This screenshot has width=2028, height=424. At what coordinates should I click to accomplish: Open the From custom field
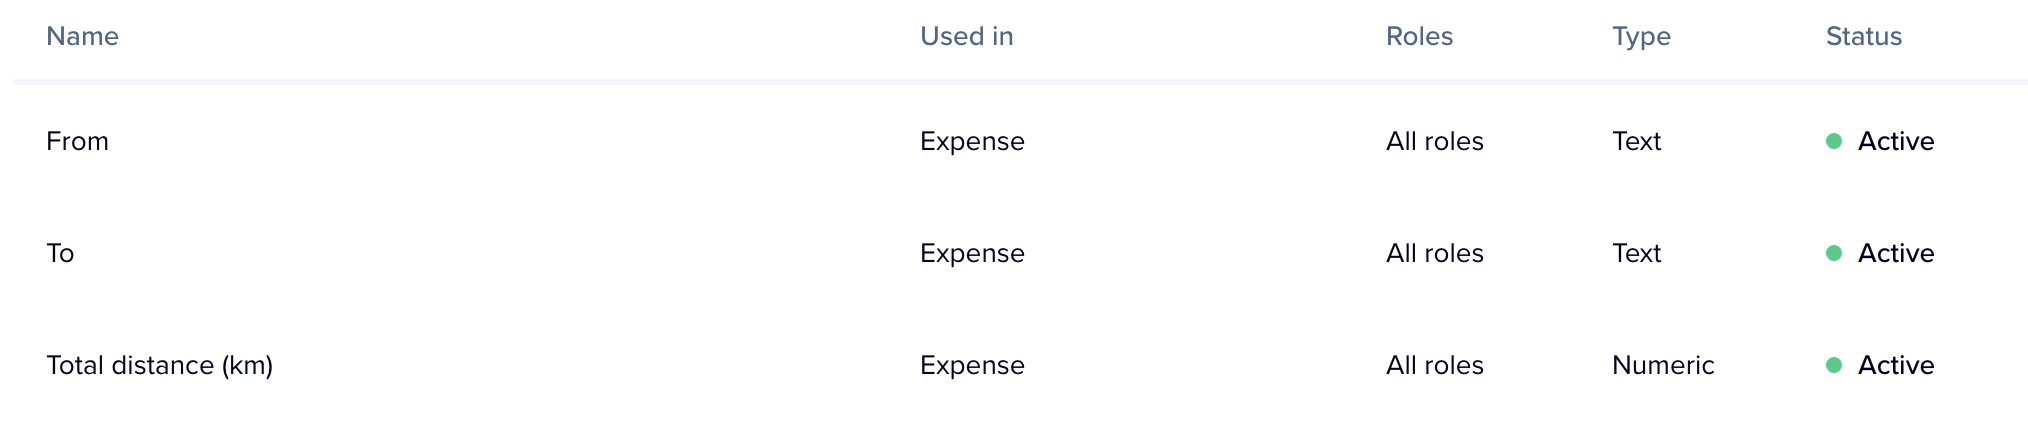point(77,141)
